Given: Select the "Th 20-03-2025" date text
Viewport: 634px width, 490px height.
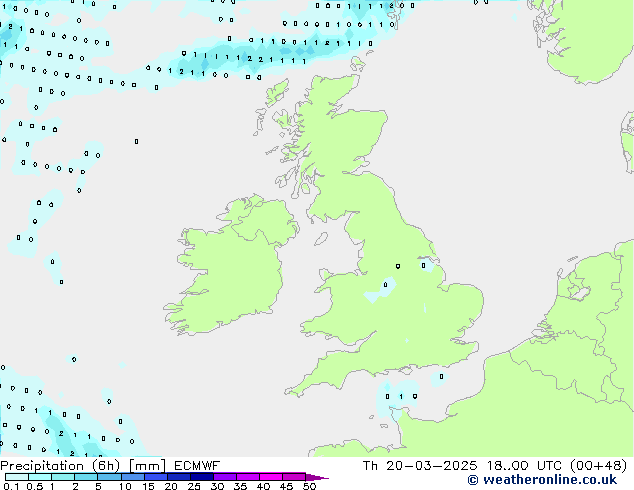Looking at the screenshot, I should [x=420, y=466].
